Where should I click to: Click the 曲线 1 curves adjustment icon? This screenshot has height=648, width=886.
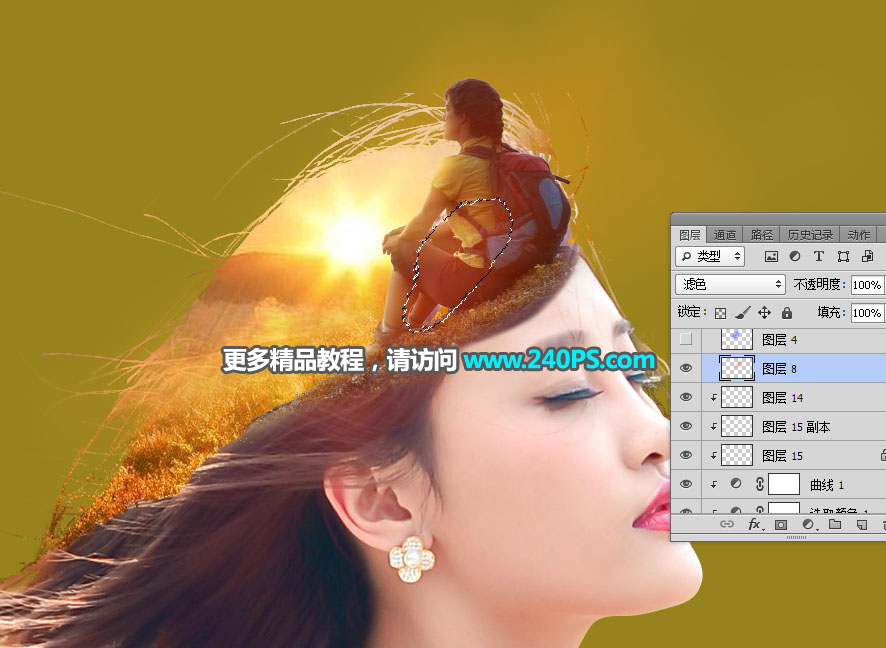point(736,484)
